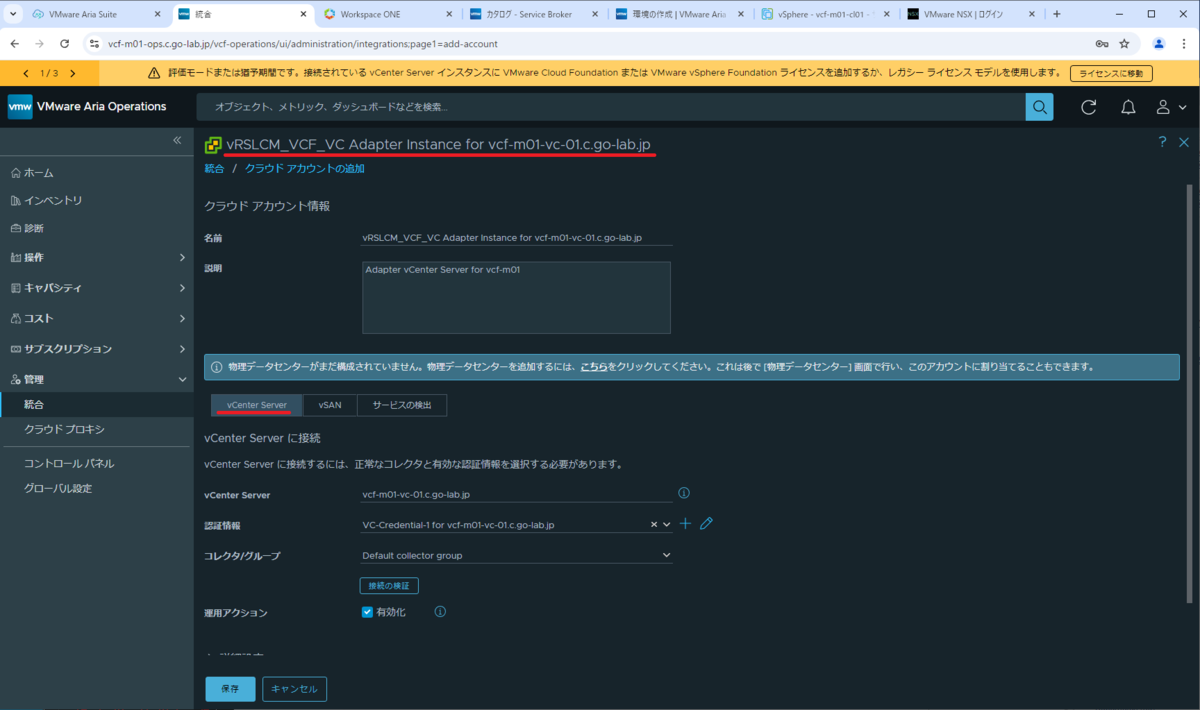Screen dimensions: 1200x710
Task: Close the add-account panel with X
Action: tap(1184, 143)
